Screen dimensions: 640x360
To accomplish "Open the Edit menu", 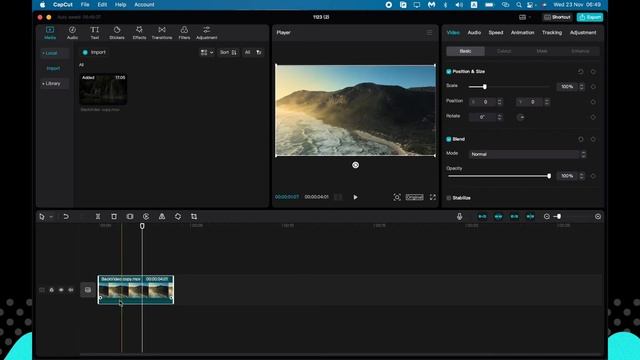I will (102, 4).
